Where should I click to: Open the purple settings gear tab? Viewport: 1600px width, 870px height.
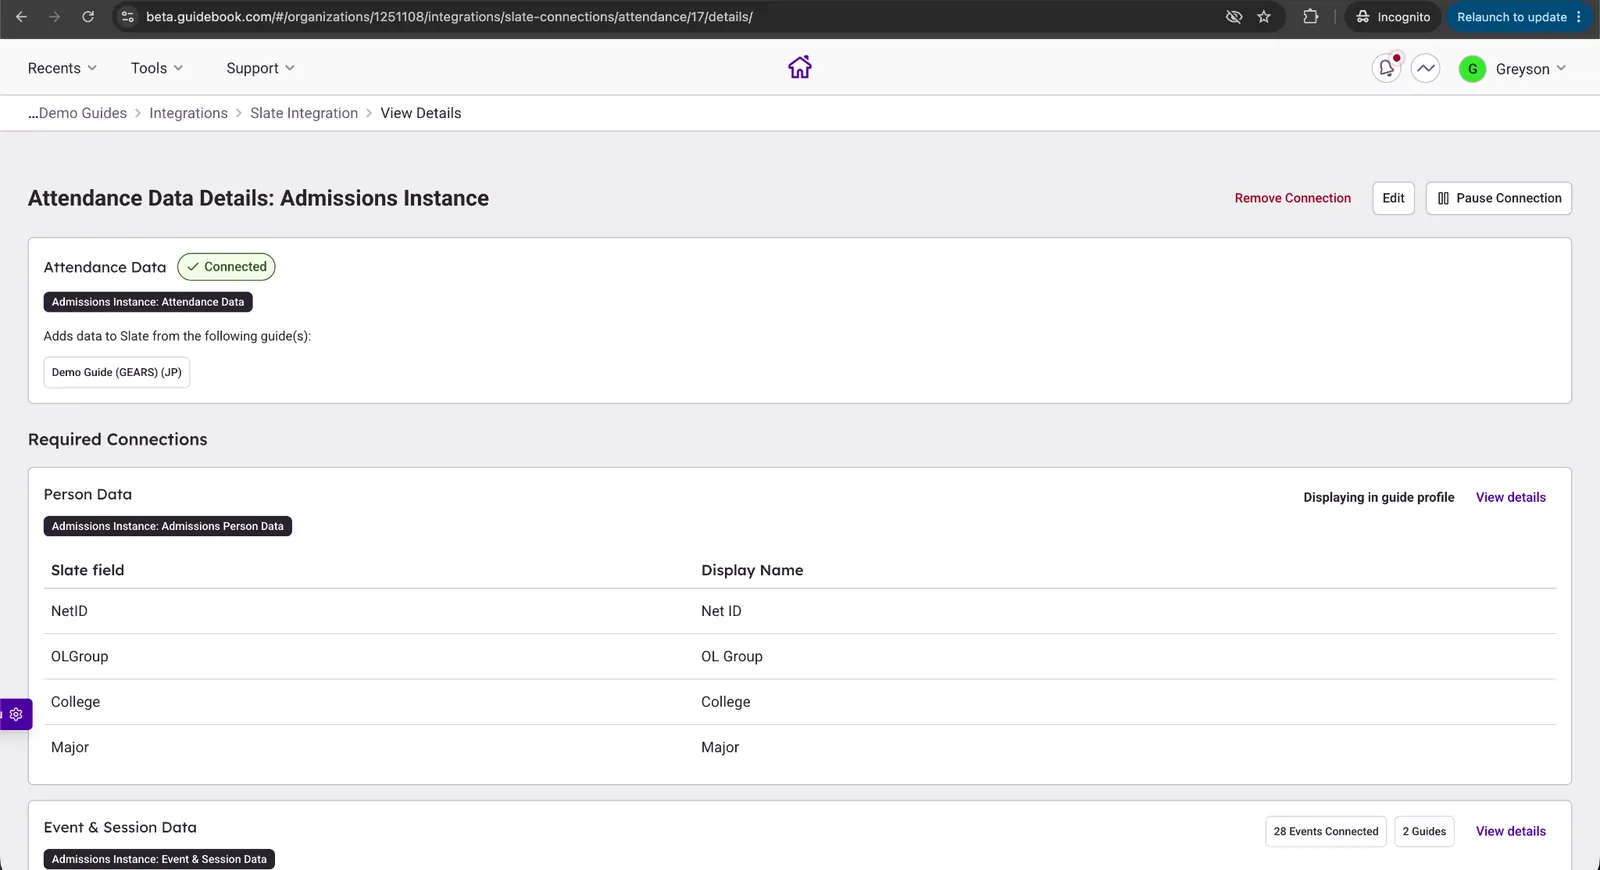click(16, 714)
